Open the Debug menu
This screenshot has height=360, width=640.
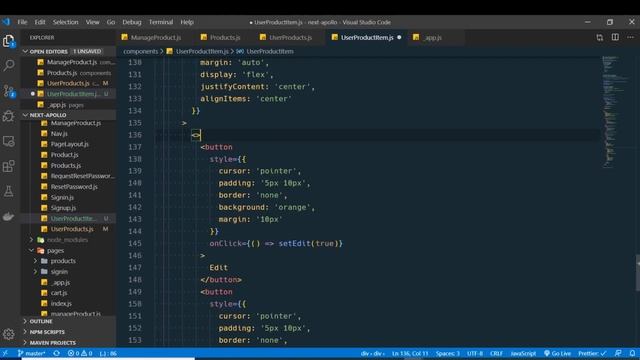132,22
